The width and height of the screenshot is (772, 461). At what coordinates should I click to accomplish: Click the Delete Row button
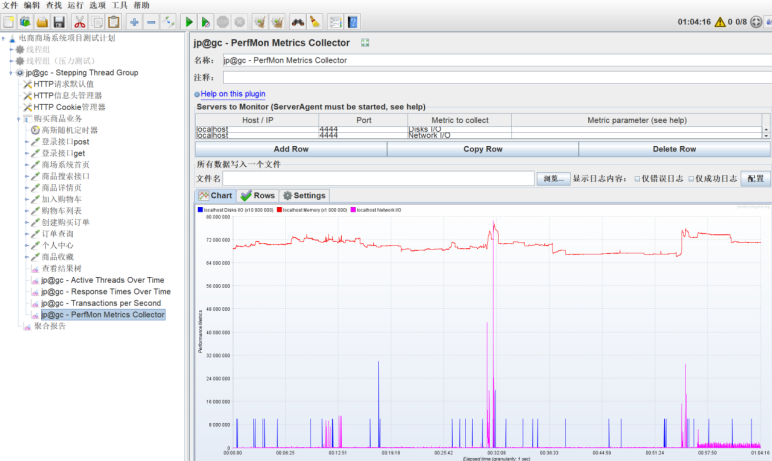click(x=675, y=149)
